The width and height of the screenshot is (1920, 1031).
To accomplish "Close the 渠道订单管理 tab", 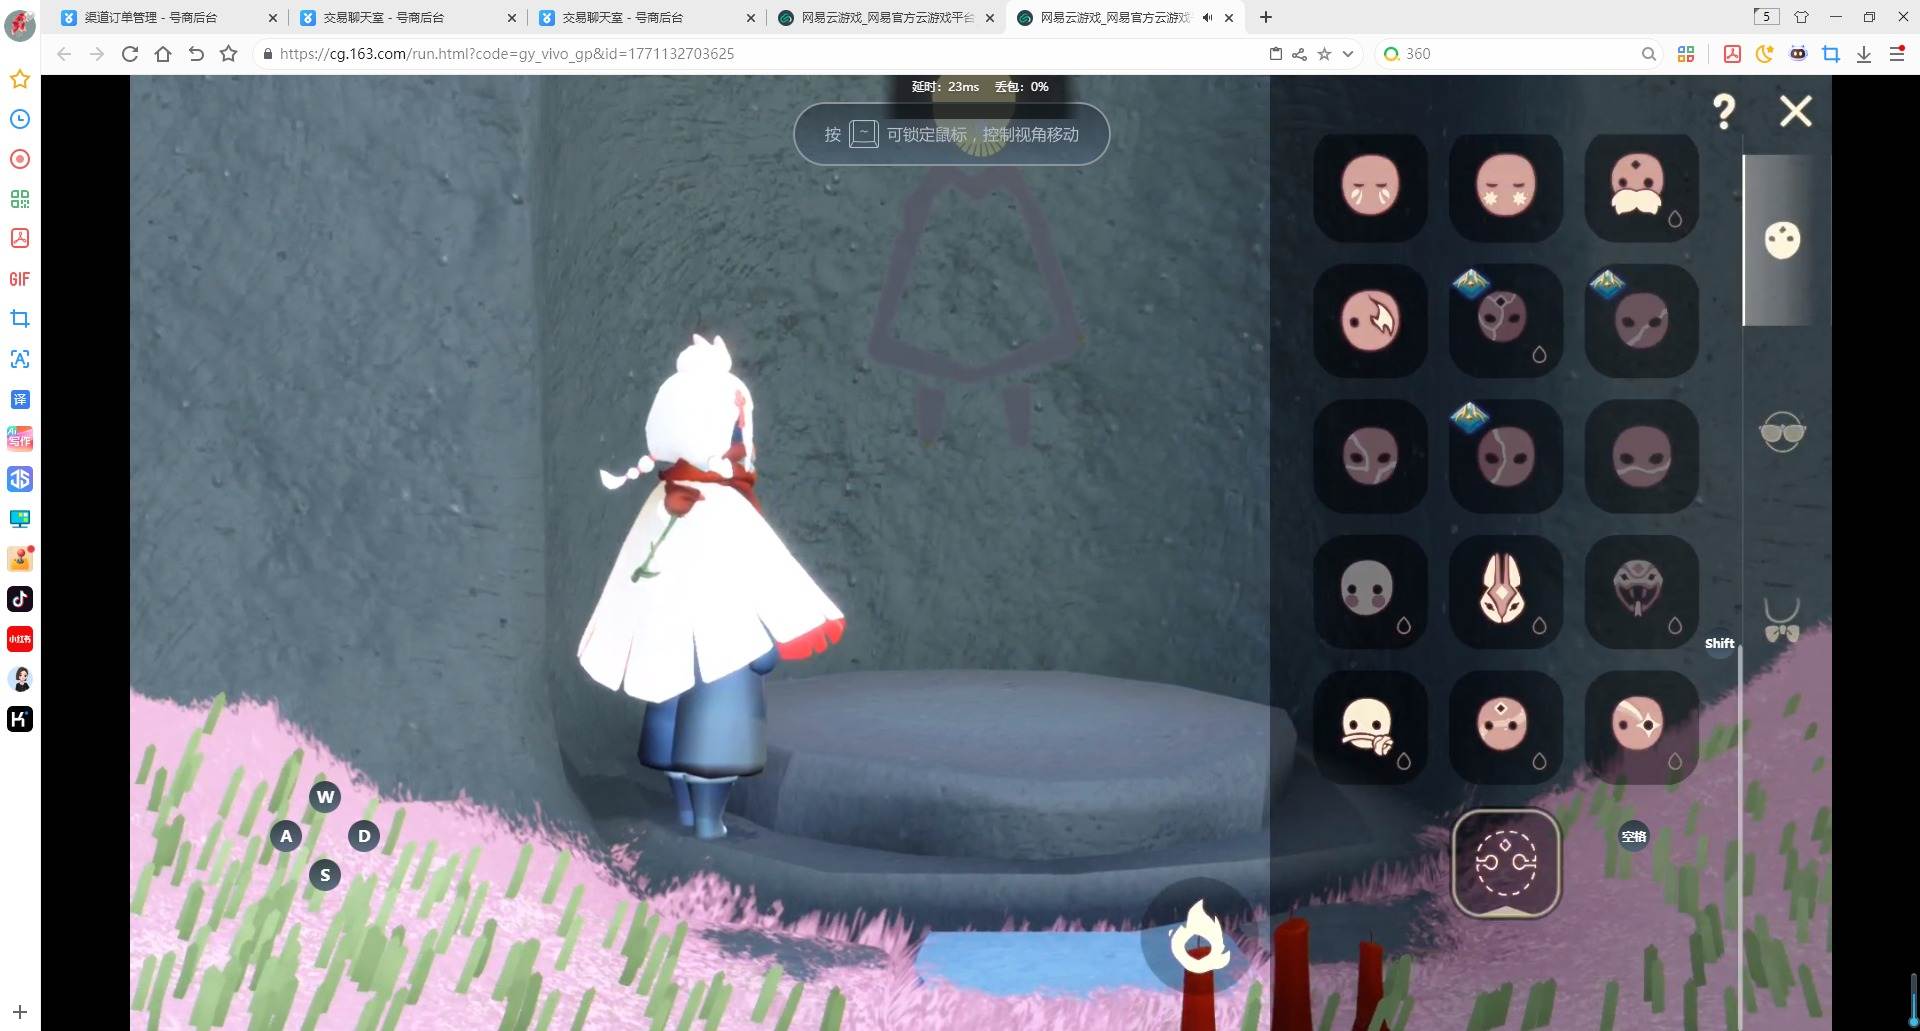I will pyautogui.click(x=272, y=18).
